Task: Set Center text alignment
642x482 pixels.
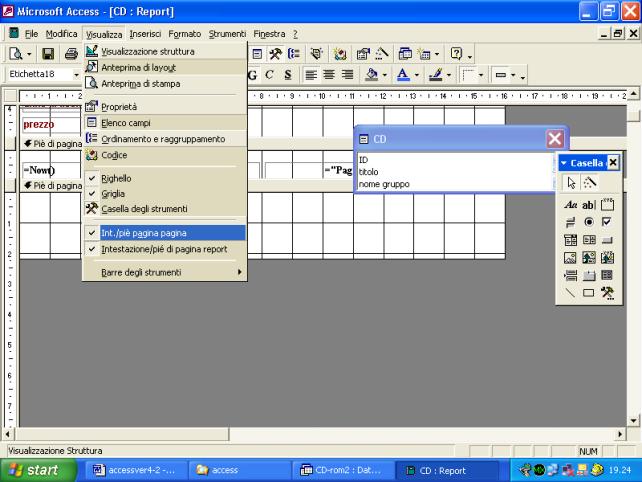Action: 329,75
